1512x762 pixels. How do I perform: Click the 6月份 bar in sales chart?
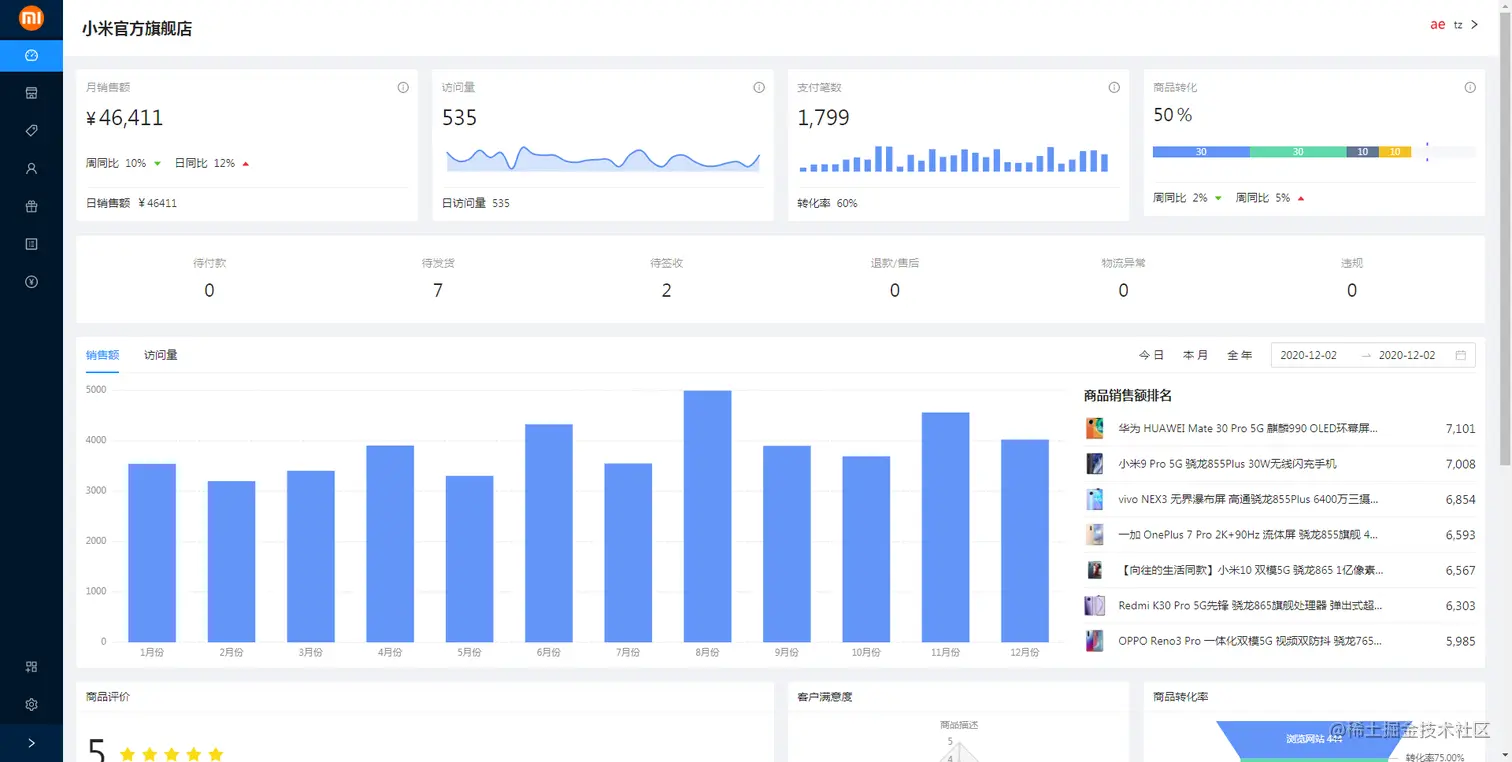(549, 533)
